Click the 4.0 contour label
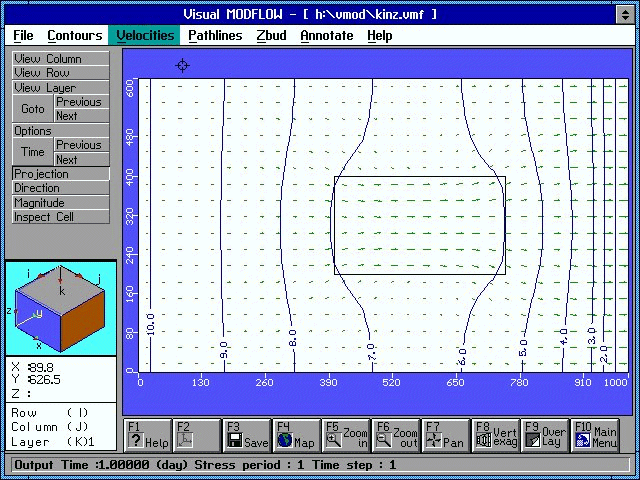The height and width of the screenshot is (480, 640). click(564, 337)
